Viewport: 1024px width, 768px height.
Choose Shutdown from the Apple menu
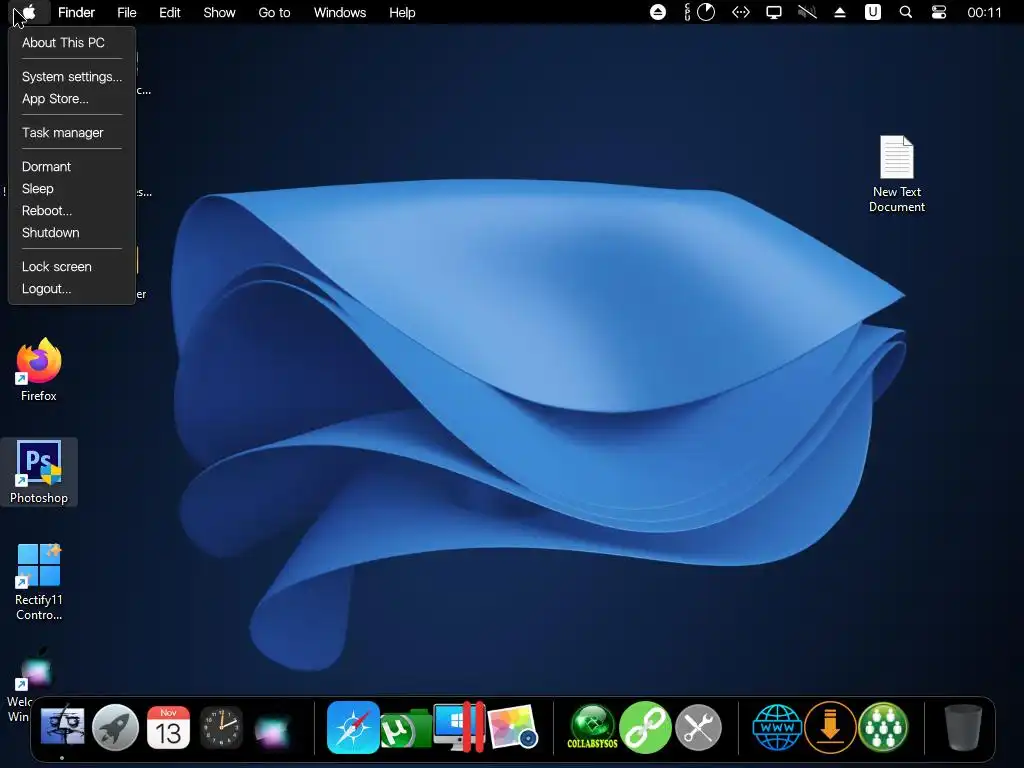click(50, 232)
